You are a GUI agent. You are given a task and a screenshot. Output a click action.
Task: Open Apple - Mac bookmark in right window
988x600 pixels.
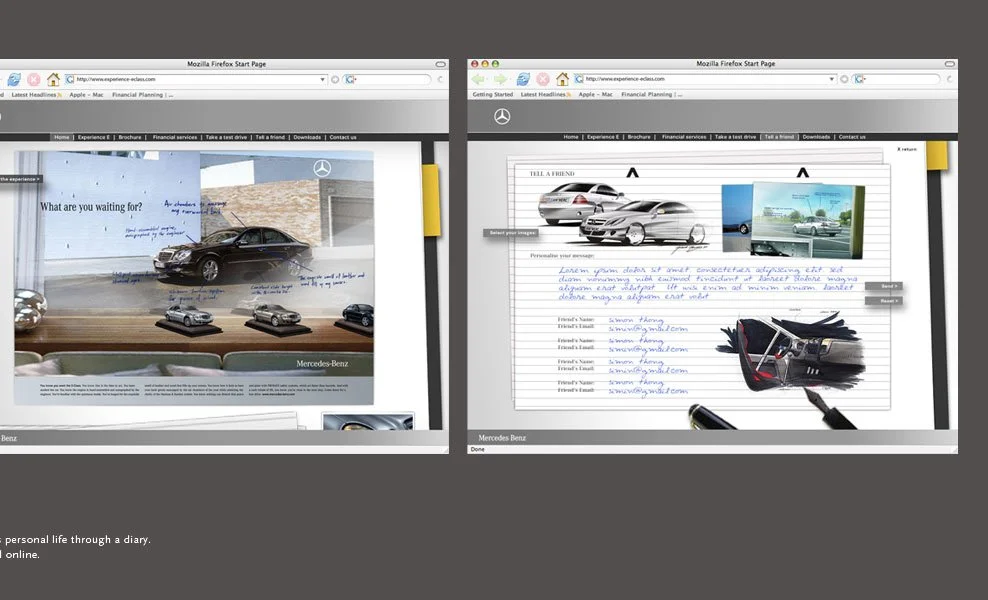(x=595, y=95)
